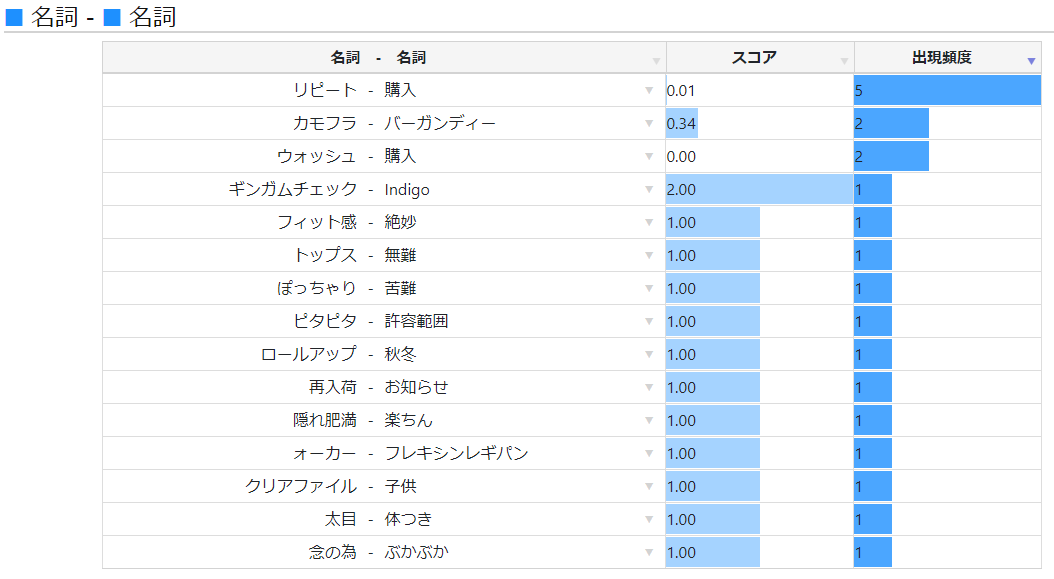Screen dimensions: 1054x579
Task: Open the フィット感 - 絶妙 row arrow
Action: pos(650,223)
